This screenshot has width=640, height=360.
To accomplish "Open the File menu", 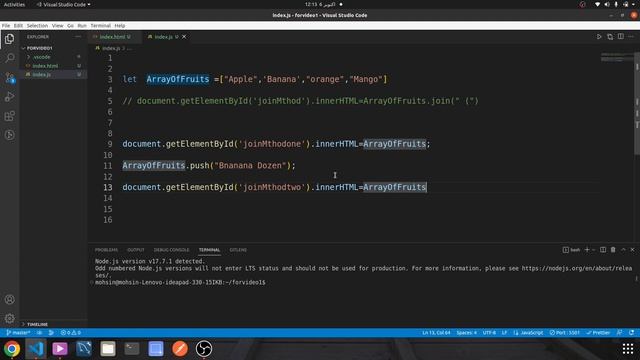I will click(6, 25).
